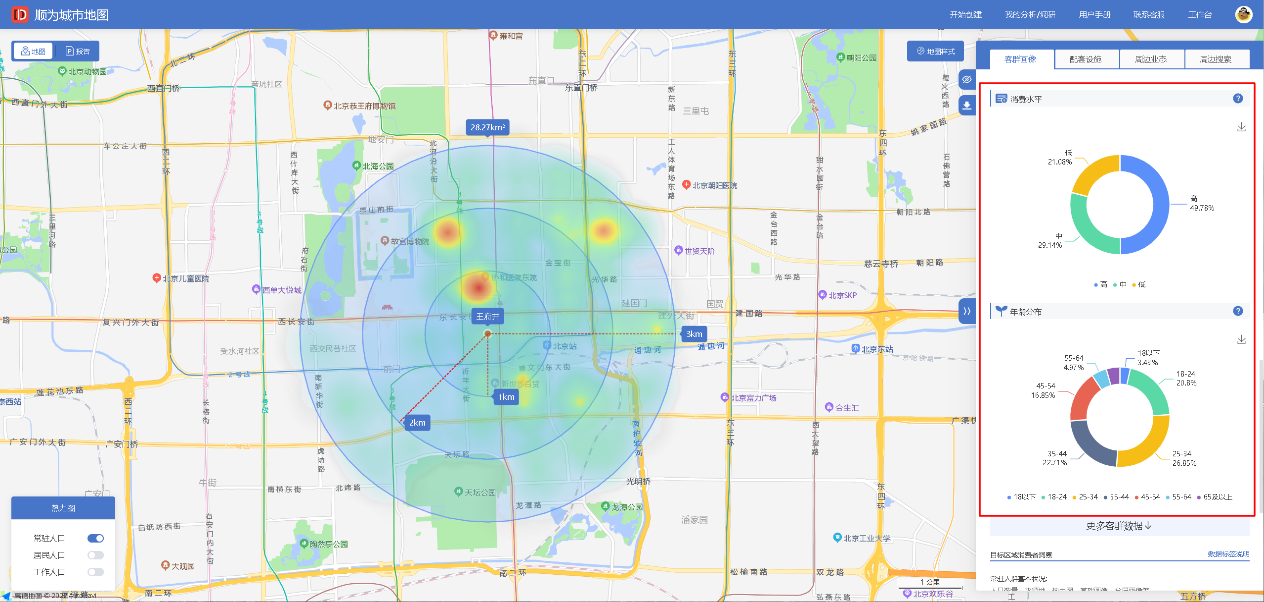Switch to the 报表 view button
This screenshot has height=602, width=1264.
tap(77, 51)
